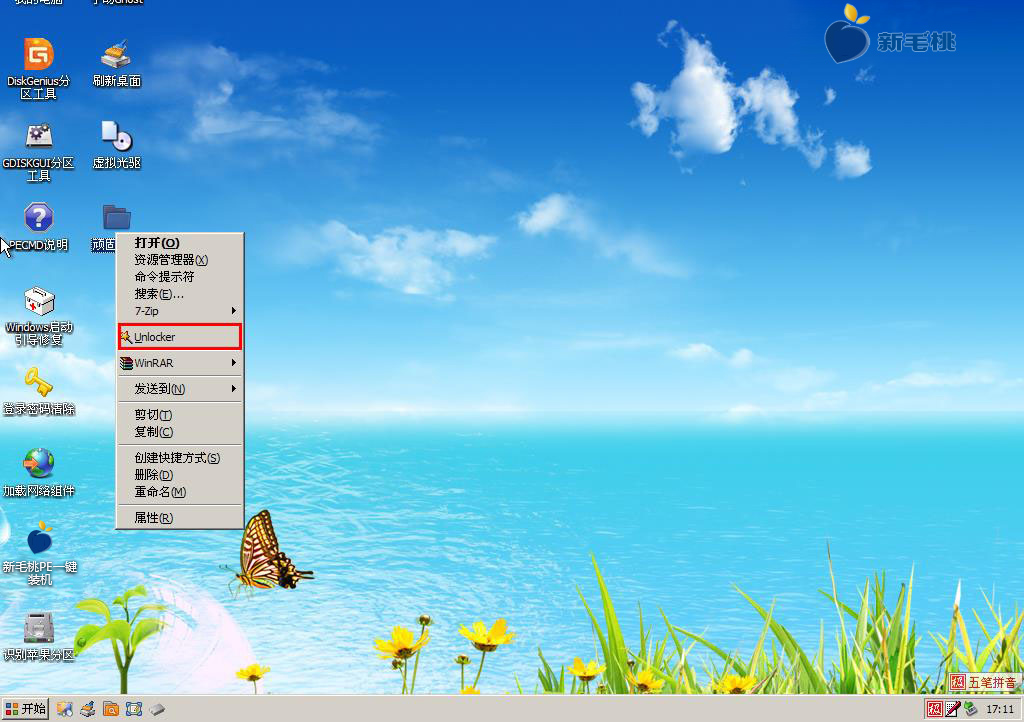Screen dimensions: 1024x722
Task: Expand the WinRAR submenu
Action: [180, 363]
